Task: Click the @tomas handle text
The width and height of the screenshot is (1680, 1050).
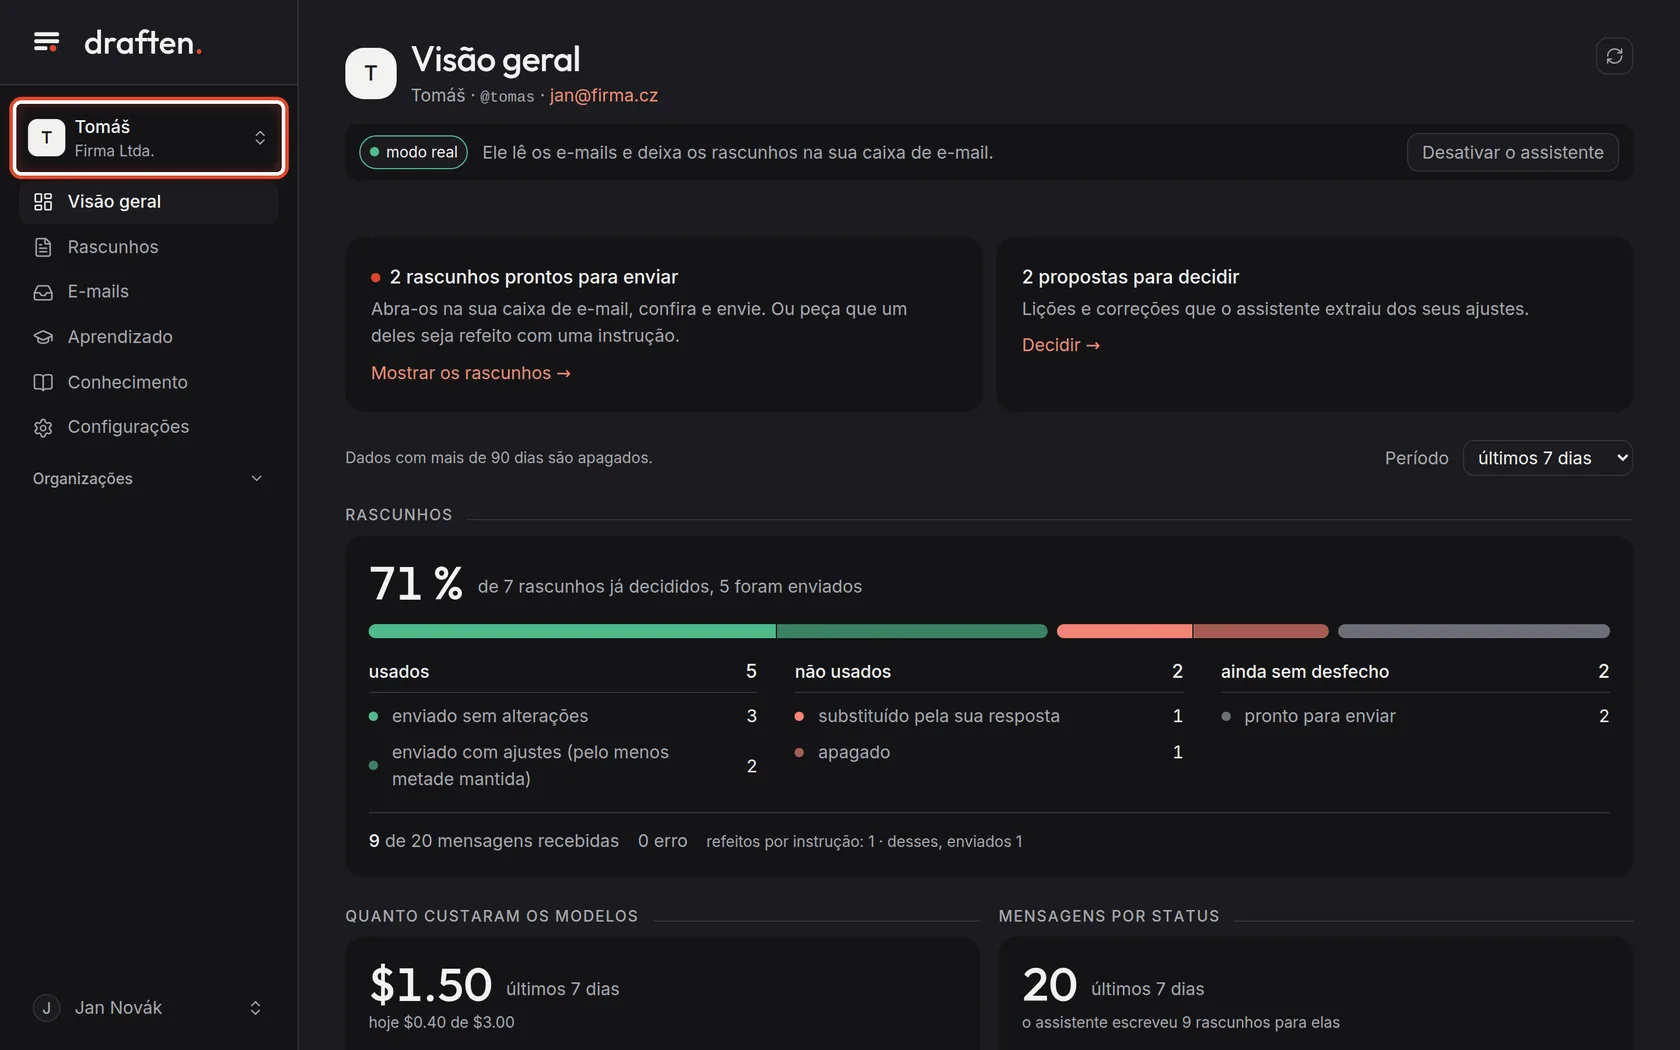Action: pos(507,96)
